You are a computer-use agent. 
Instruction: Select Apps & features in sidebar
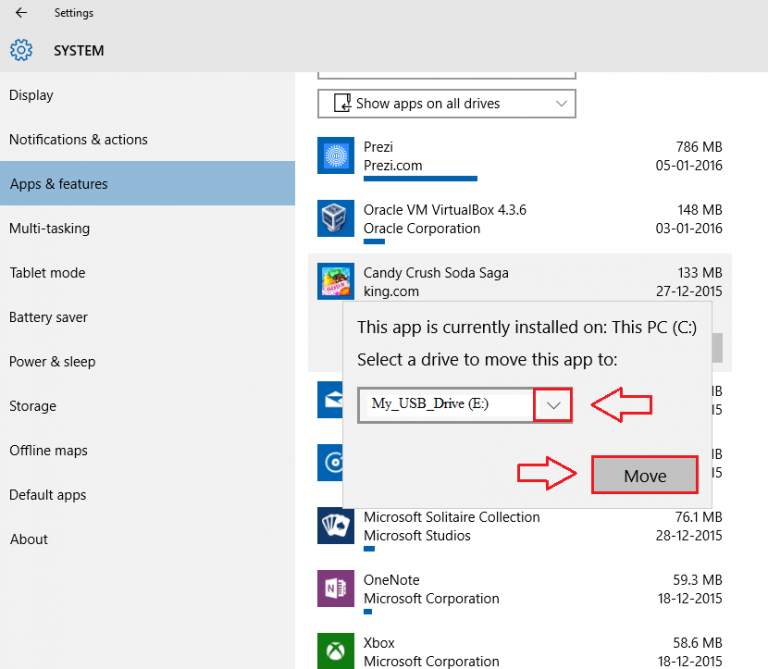click(x=147, y=184)
